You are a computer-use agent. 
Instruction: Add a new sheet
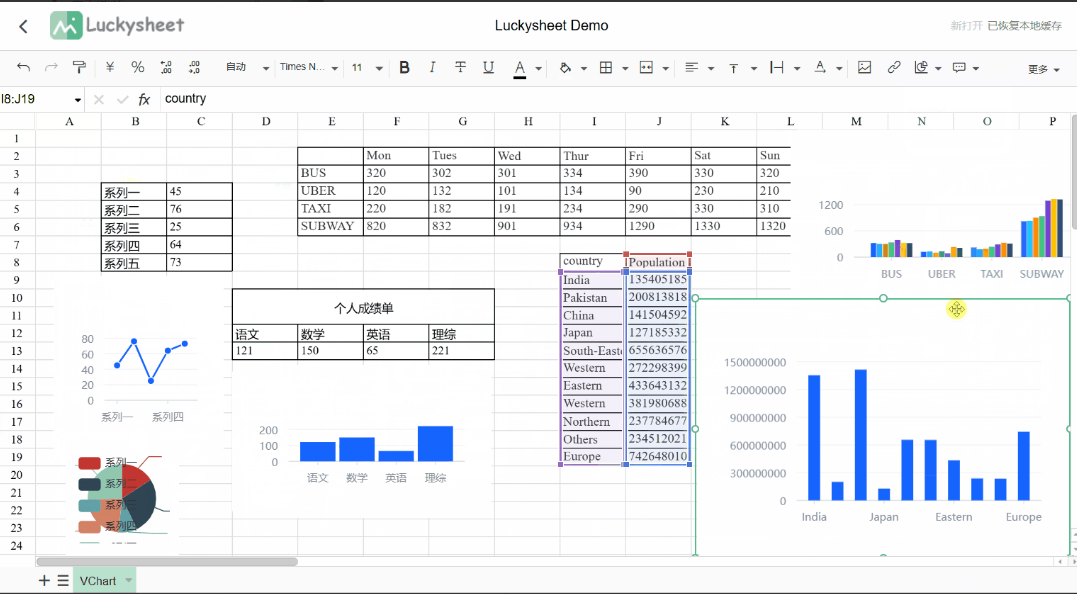click(44, 581)
